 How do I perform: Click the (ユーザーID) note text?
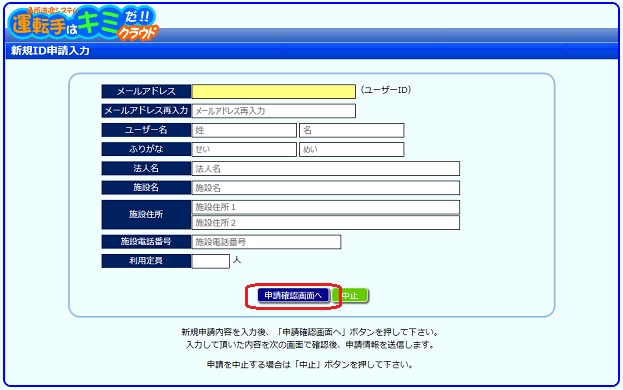pyautogui.click(x=386, y=90)
